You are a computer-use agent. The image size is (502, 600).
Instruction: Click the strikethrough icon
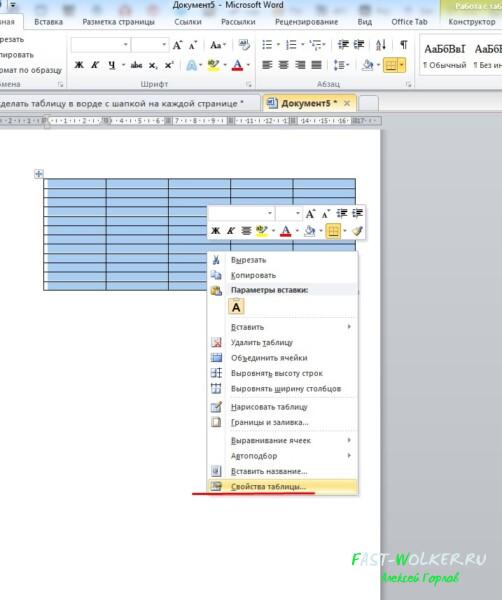[136, 65]
